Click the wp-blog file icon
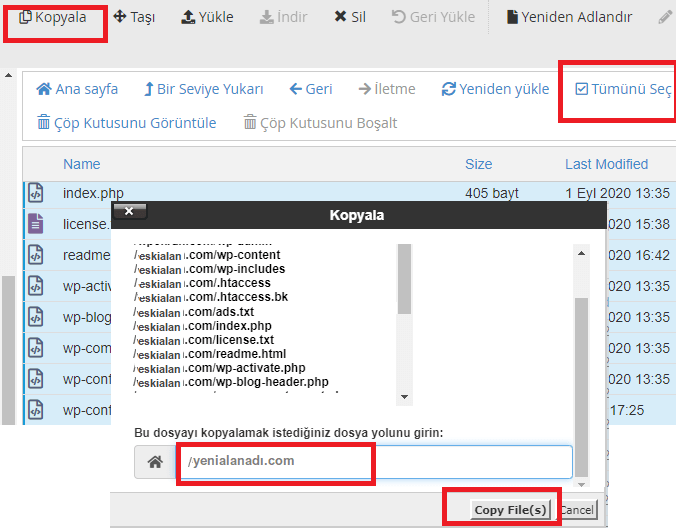 click(36, 317)
